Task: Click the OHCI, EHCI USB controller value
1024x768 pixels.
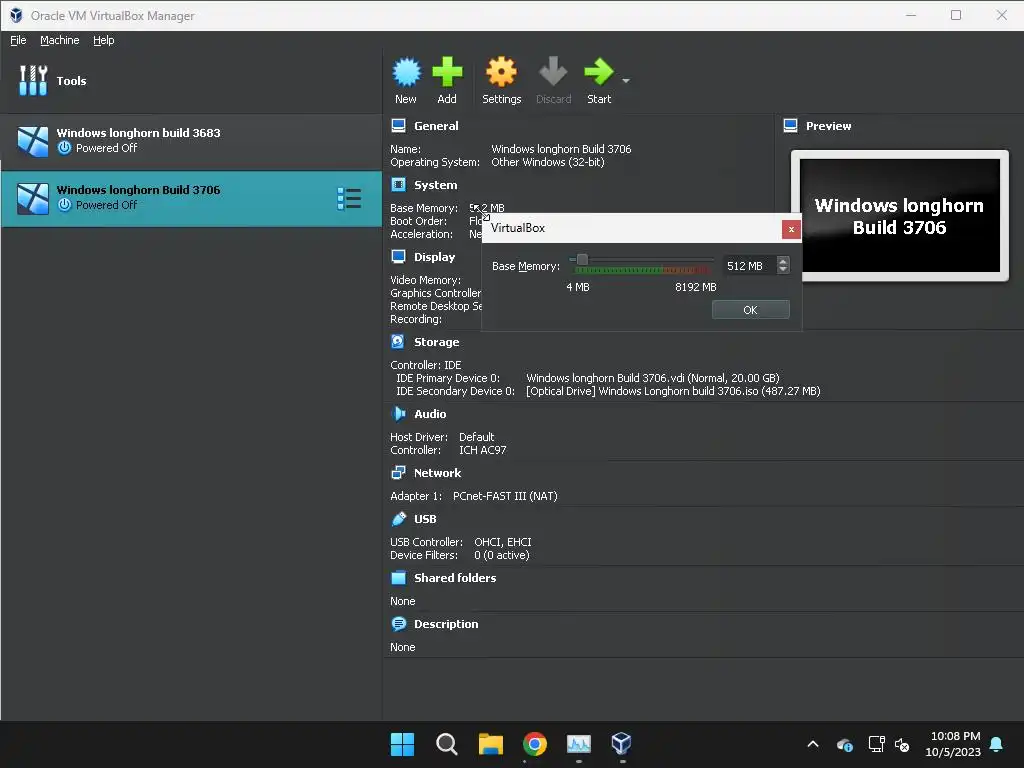Action: pos(502,542)
